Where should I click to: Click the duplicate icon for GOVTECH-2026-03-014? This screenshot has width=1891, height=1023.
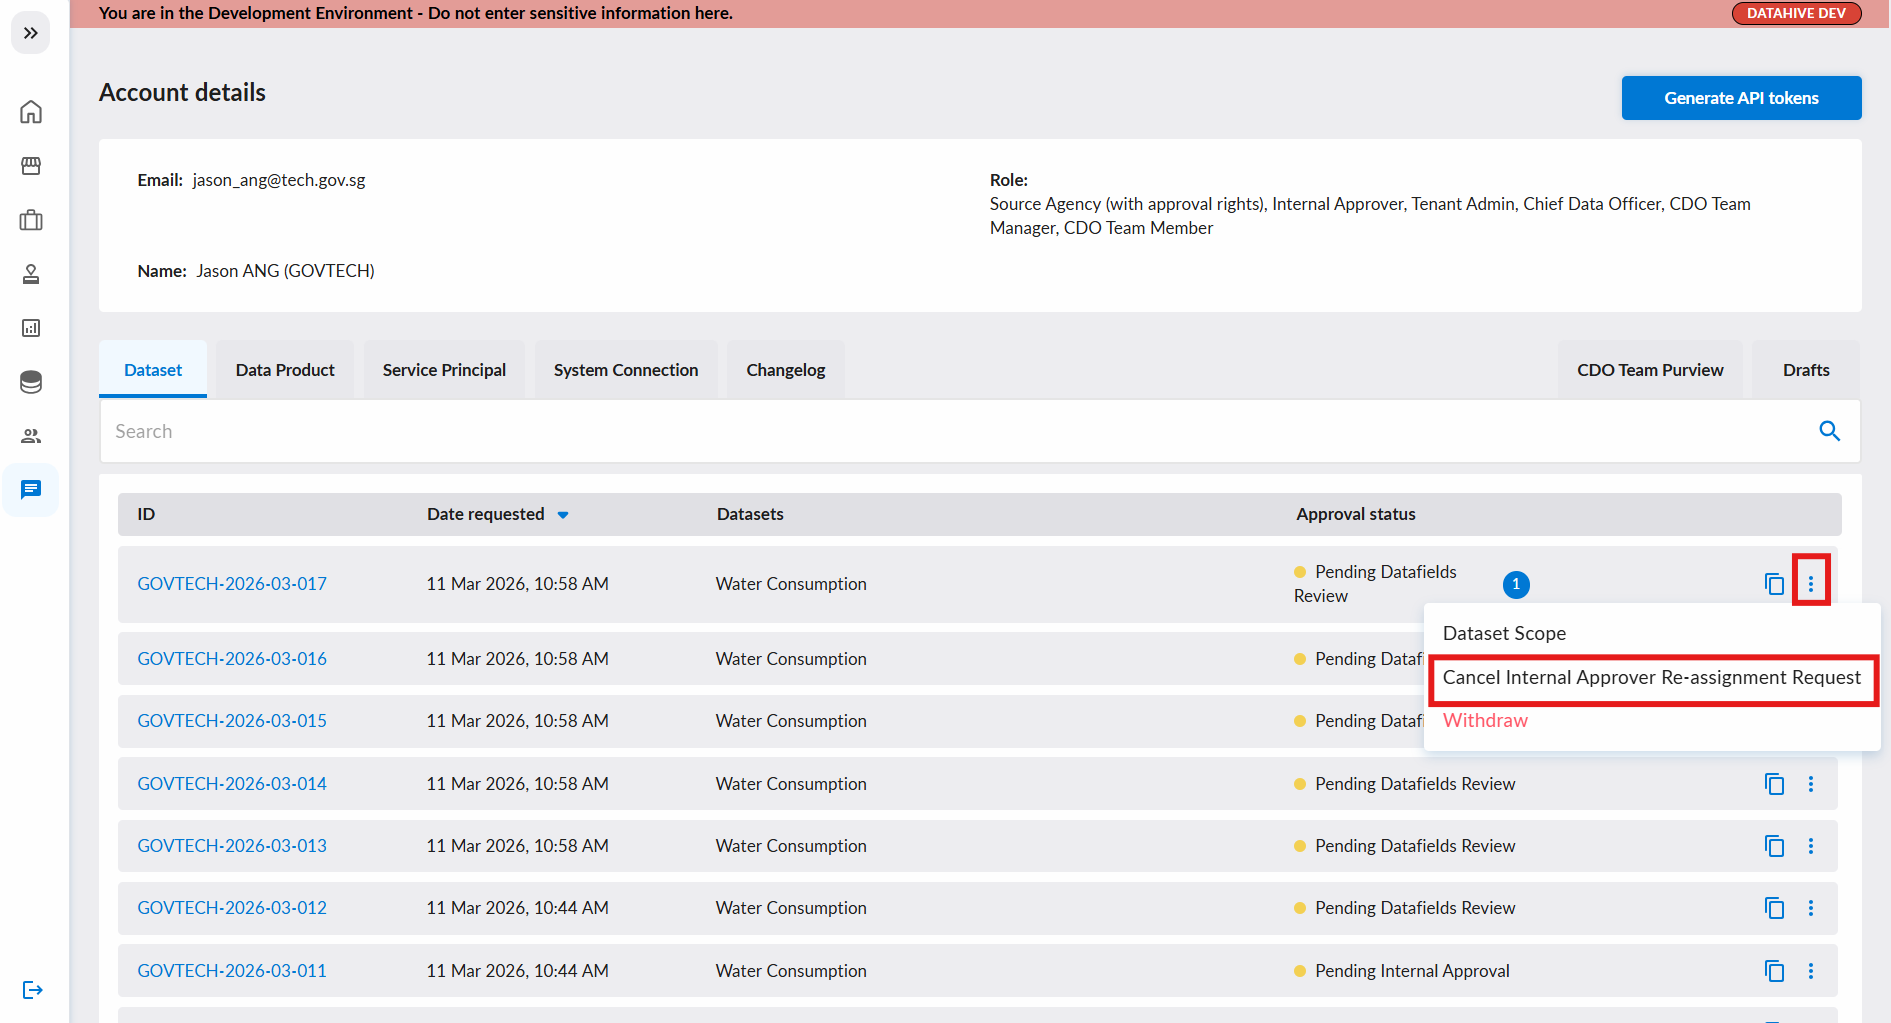point(1774,784)
